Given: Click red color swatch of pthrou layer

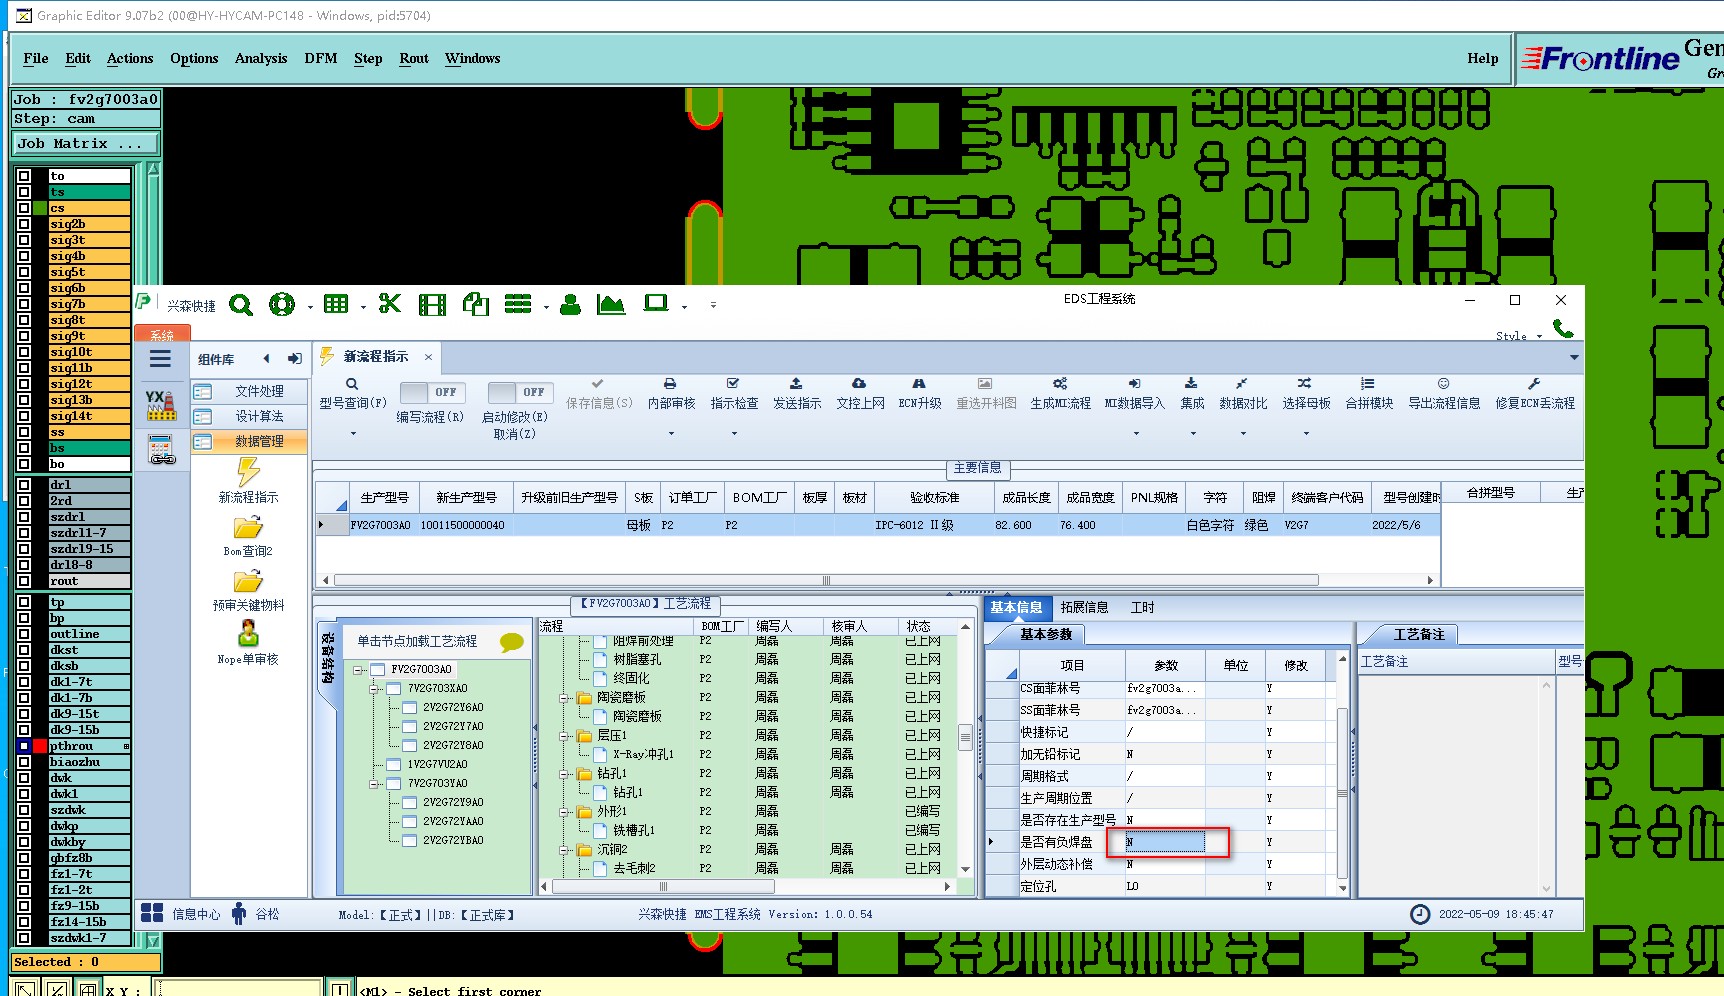Looking at the screenshot, I should pos(40,746).
